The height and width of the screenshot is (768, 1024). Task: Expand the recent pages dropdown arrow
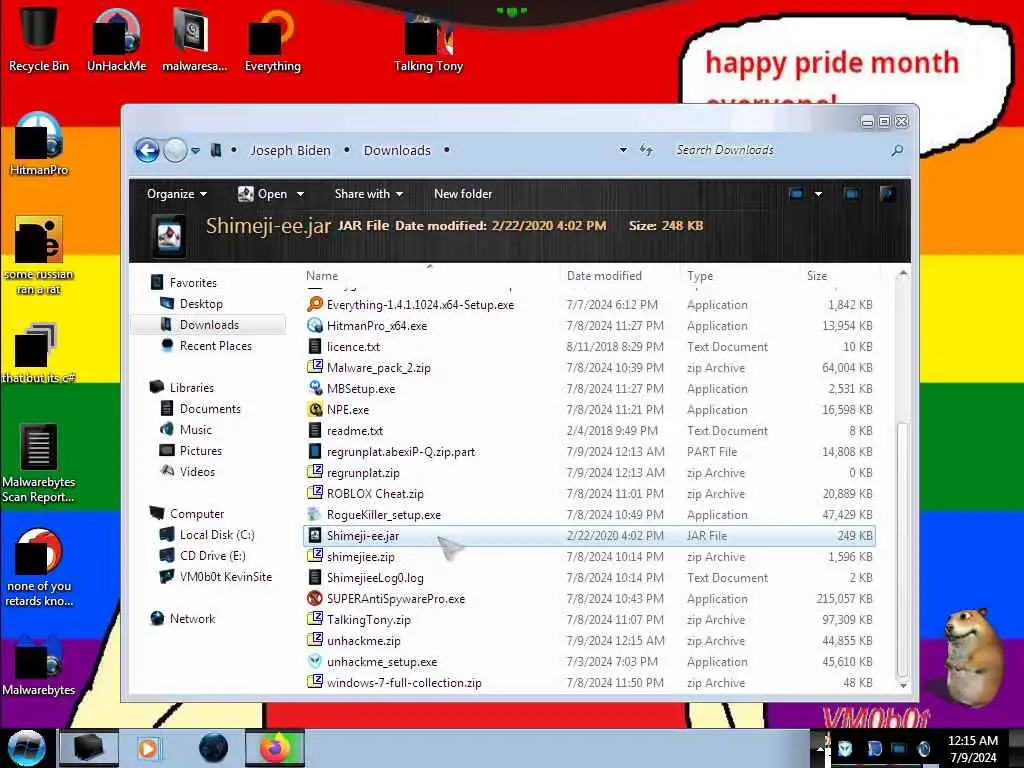(x=195, y=151)
